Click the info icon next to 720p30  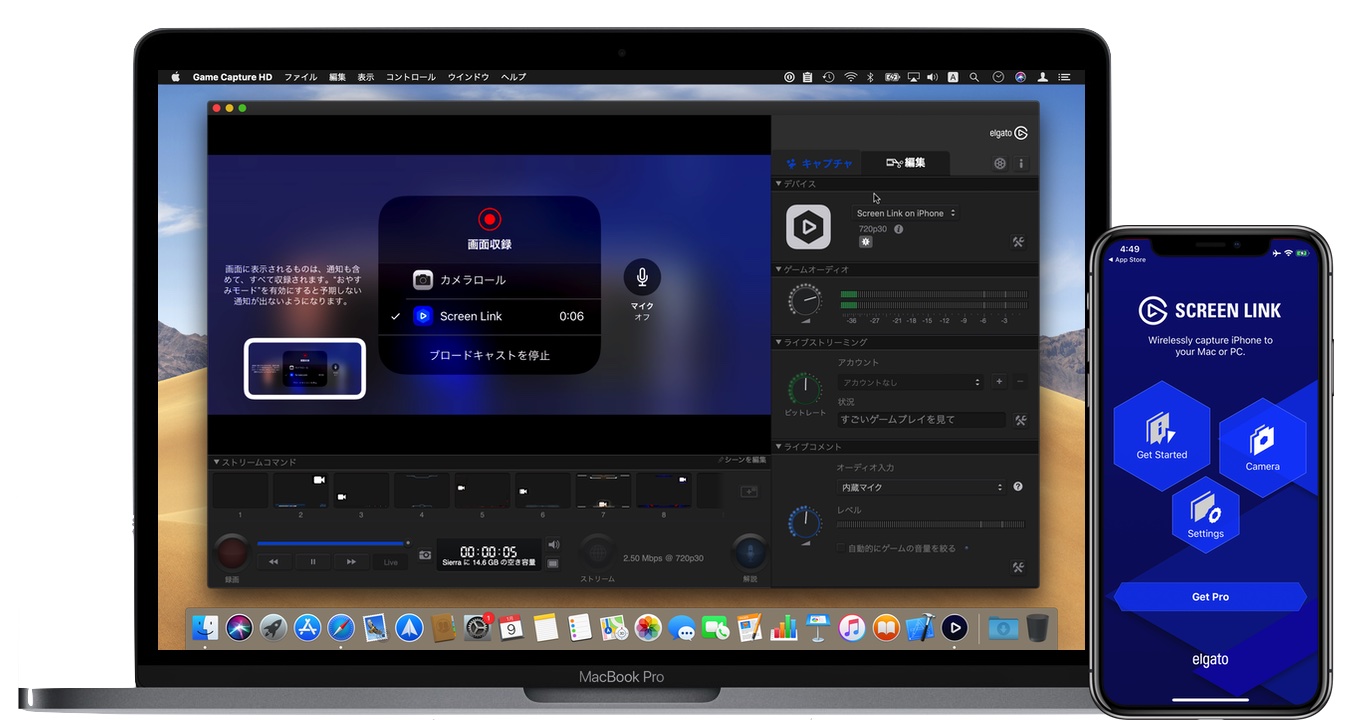898,229
